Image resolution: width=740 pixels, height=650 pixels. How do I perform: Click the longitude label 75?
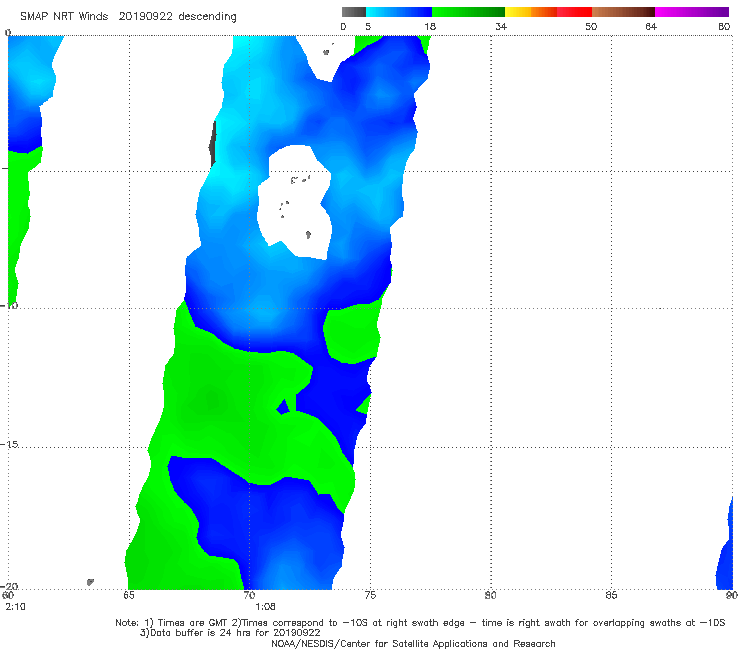(x=370, y=595)
